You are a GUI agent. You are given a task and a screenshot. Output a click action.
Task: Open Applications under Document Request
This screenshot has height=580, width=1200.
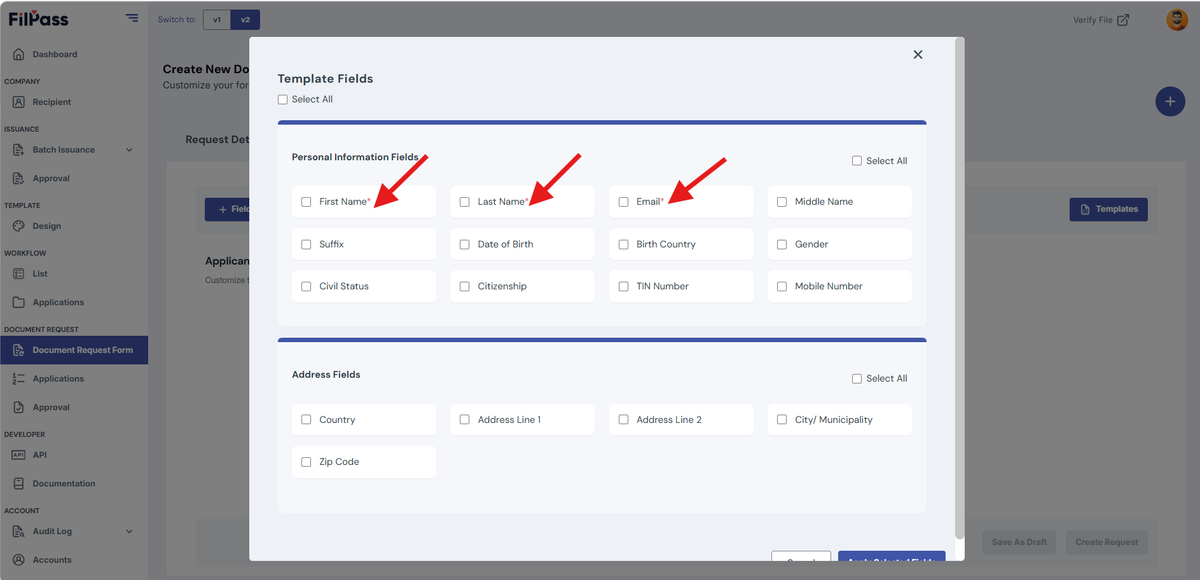coord(58,379)
